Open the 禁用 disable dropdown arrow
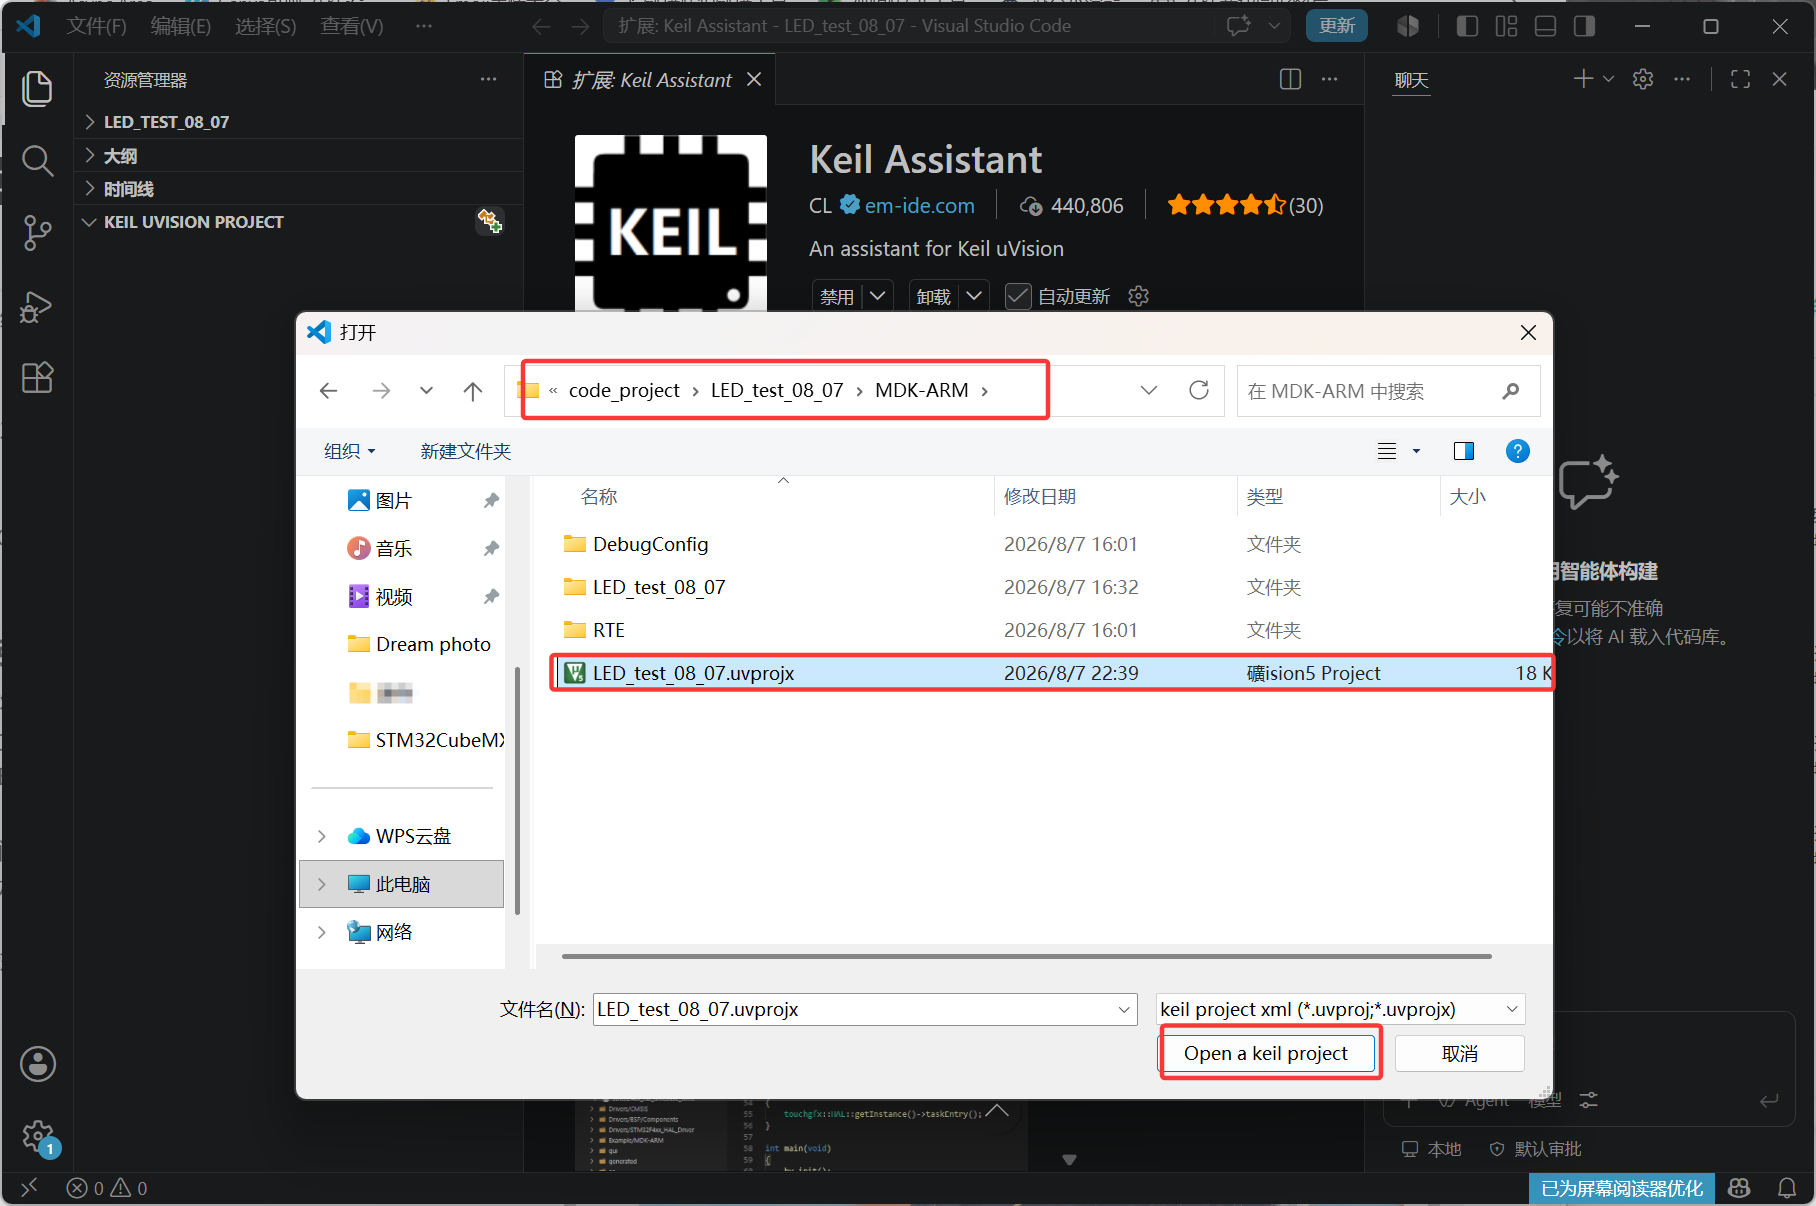This screenshot has width=1816, height=1206. point(877,296)
